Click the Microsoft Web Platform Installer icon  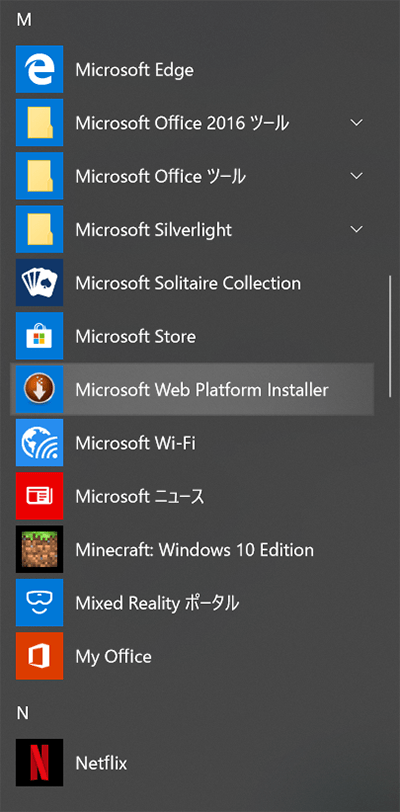coord(39,389)
